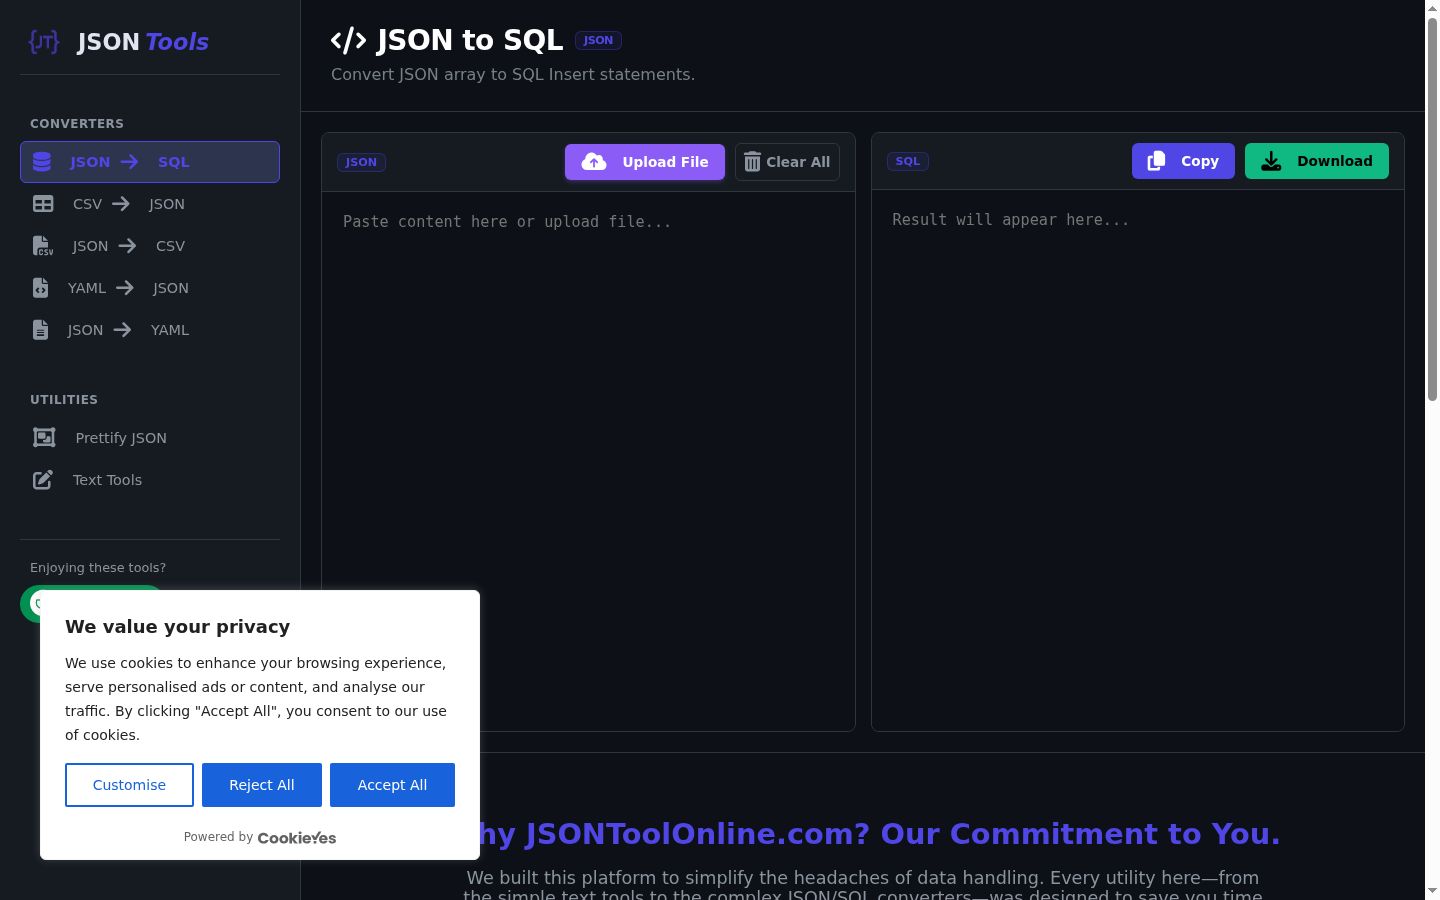
Task: Click the SQL result output area
Action: click(1138, 460)
